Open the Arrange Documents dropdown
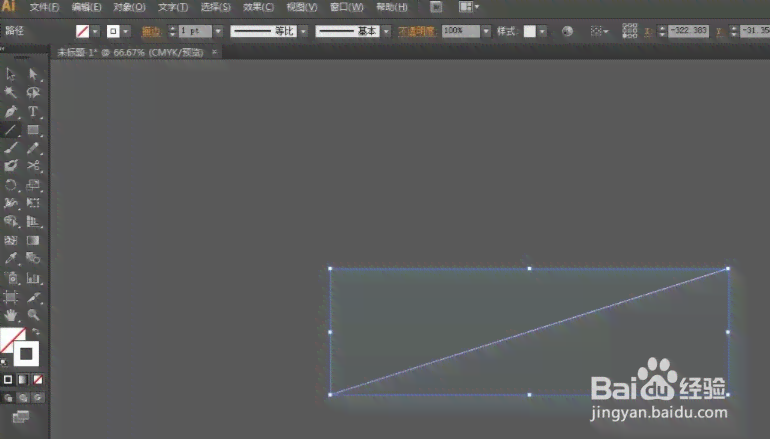Image resolution: width=770 pixels, height=439 pixels. point(468,7)
